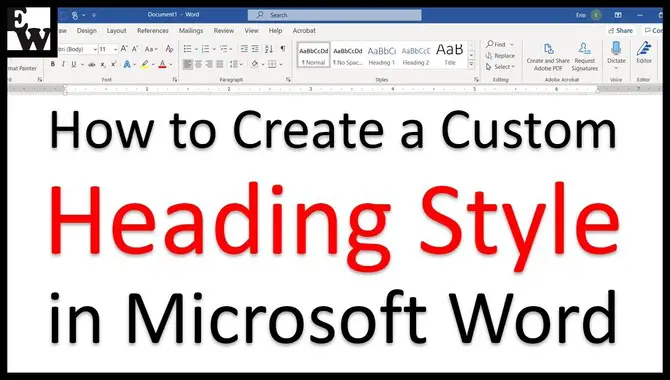Click in the Search box
The height and width of the screenshot is (380, 670).
point(335,15)
